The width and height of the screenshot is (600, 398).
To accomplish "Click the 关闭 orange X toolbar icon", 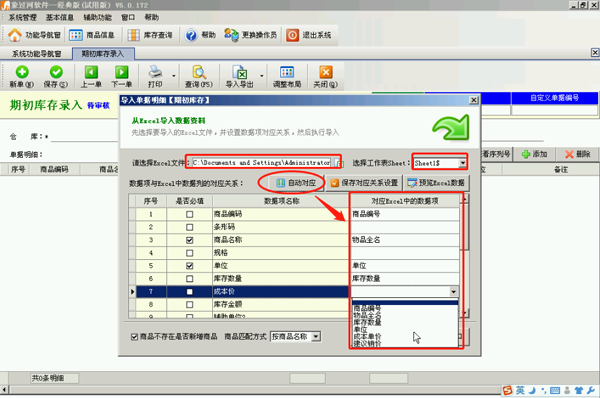I will coord(326,72).
